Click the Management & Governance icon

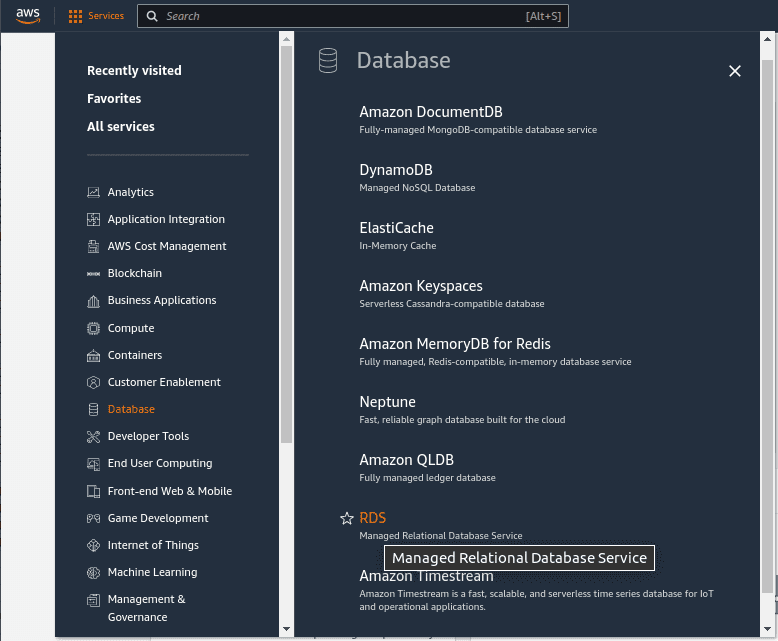pos(93,600)
